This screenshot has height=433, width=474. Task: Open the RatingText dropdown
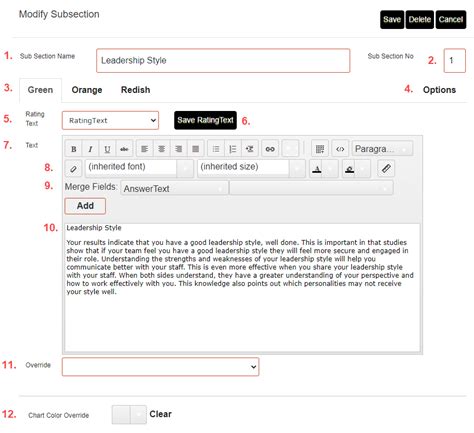[x=110, y=120]
